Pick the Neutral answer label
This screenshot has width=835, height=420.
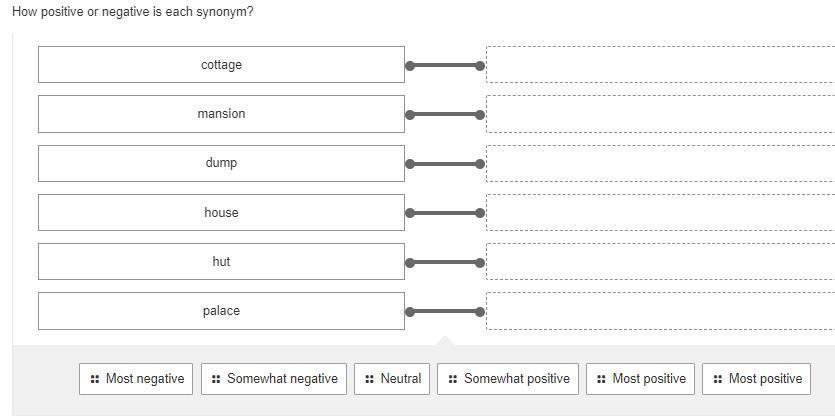tap(400, 379)
